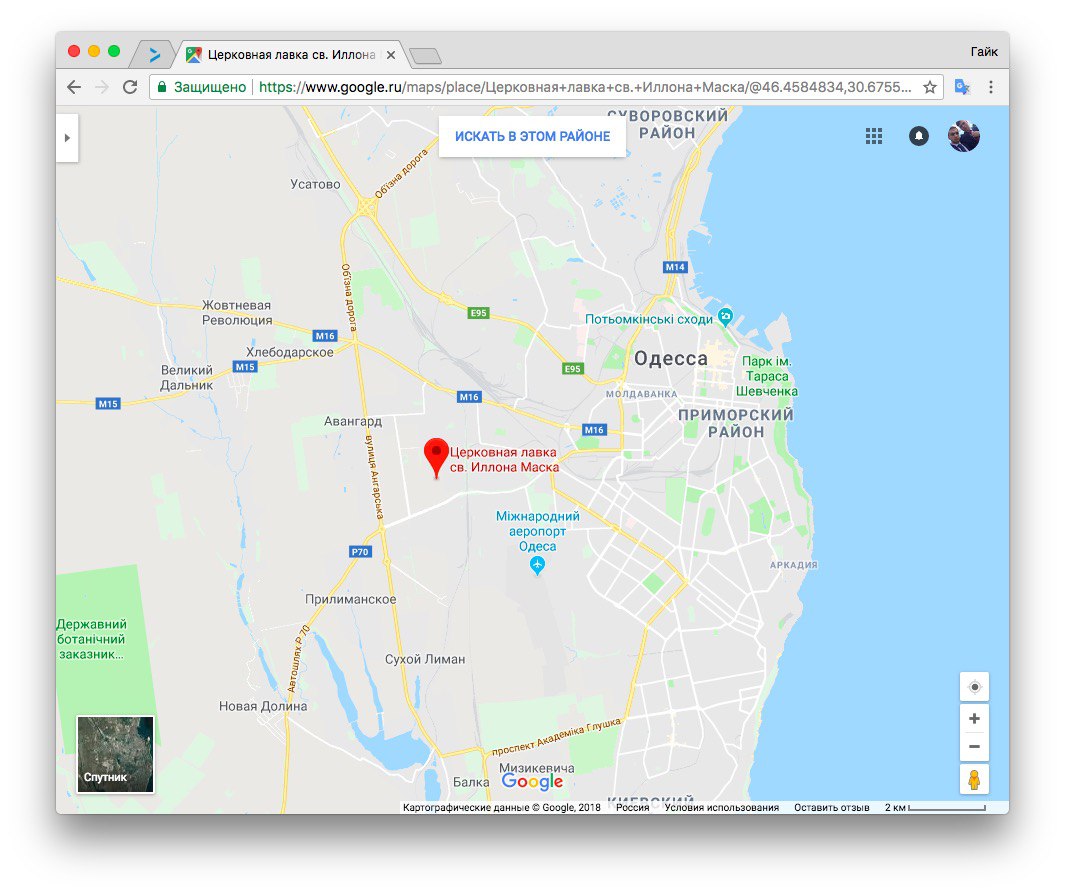1065x894 pixels.
Task: Click the M14 road shield
Action: tap(675, 267)
